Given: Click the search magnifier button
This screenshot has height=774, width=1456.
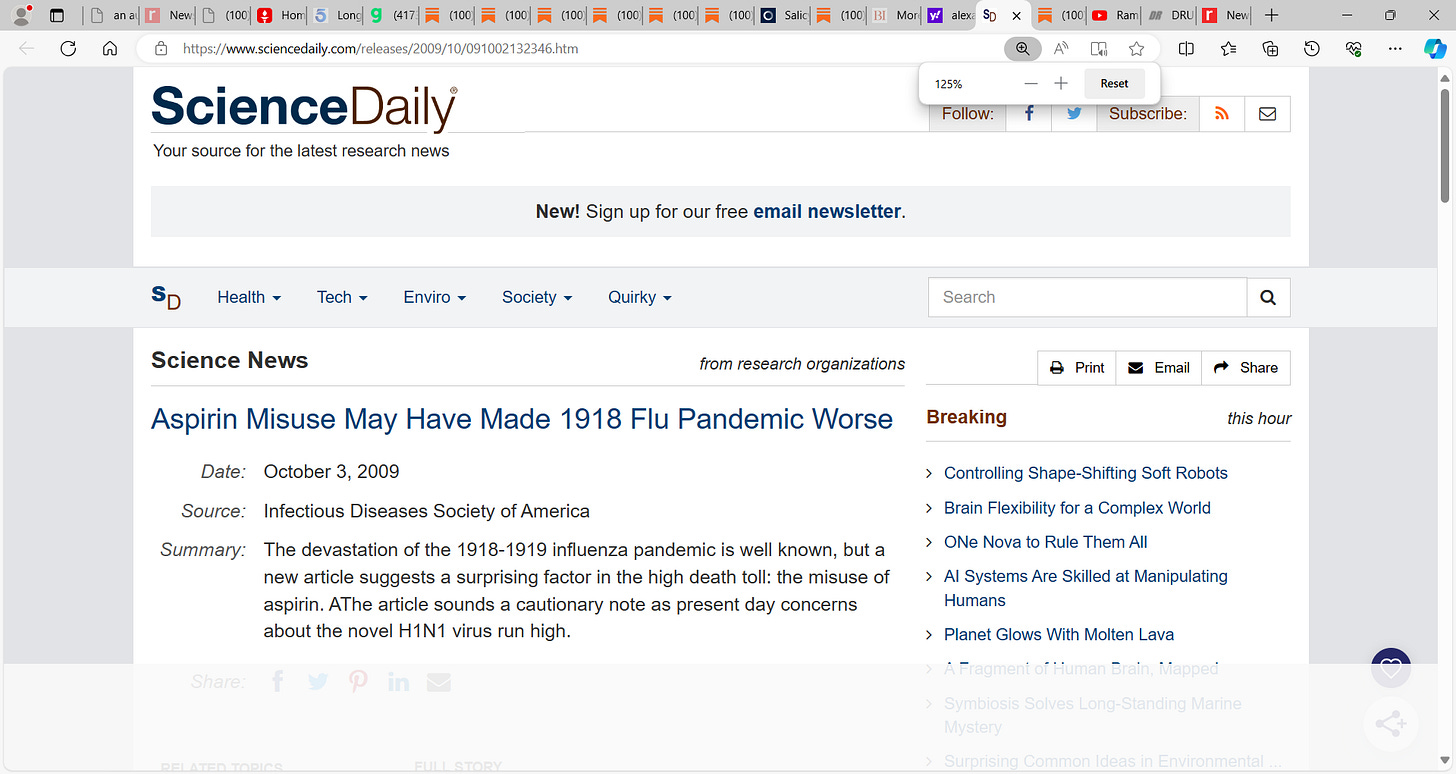Looking at the screenshot, I should pos(1268,297).
